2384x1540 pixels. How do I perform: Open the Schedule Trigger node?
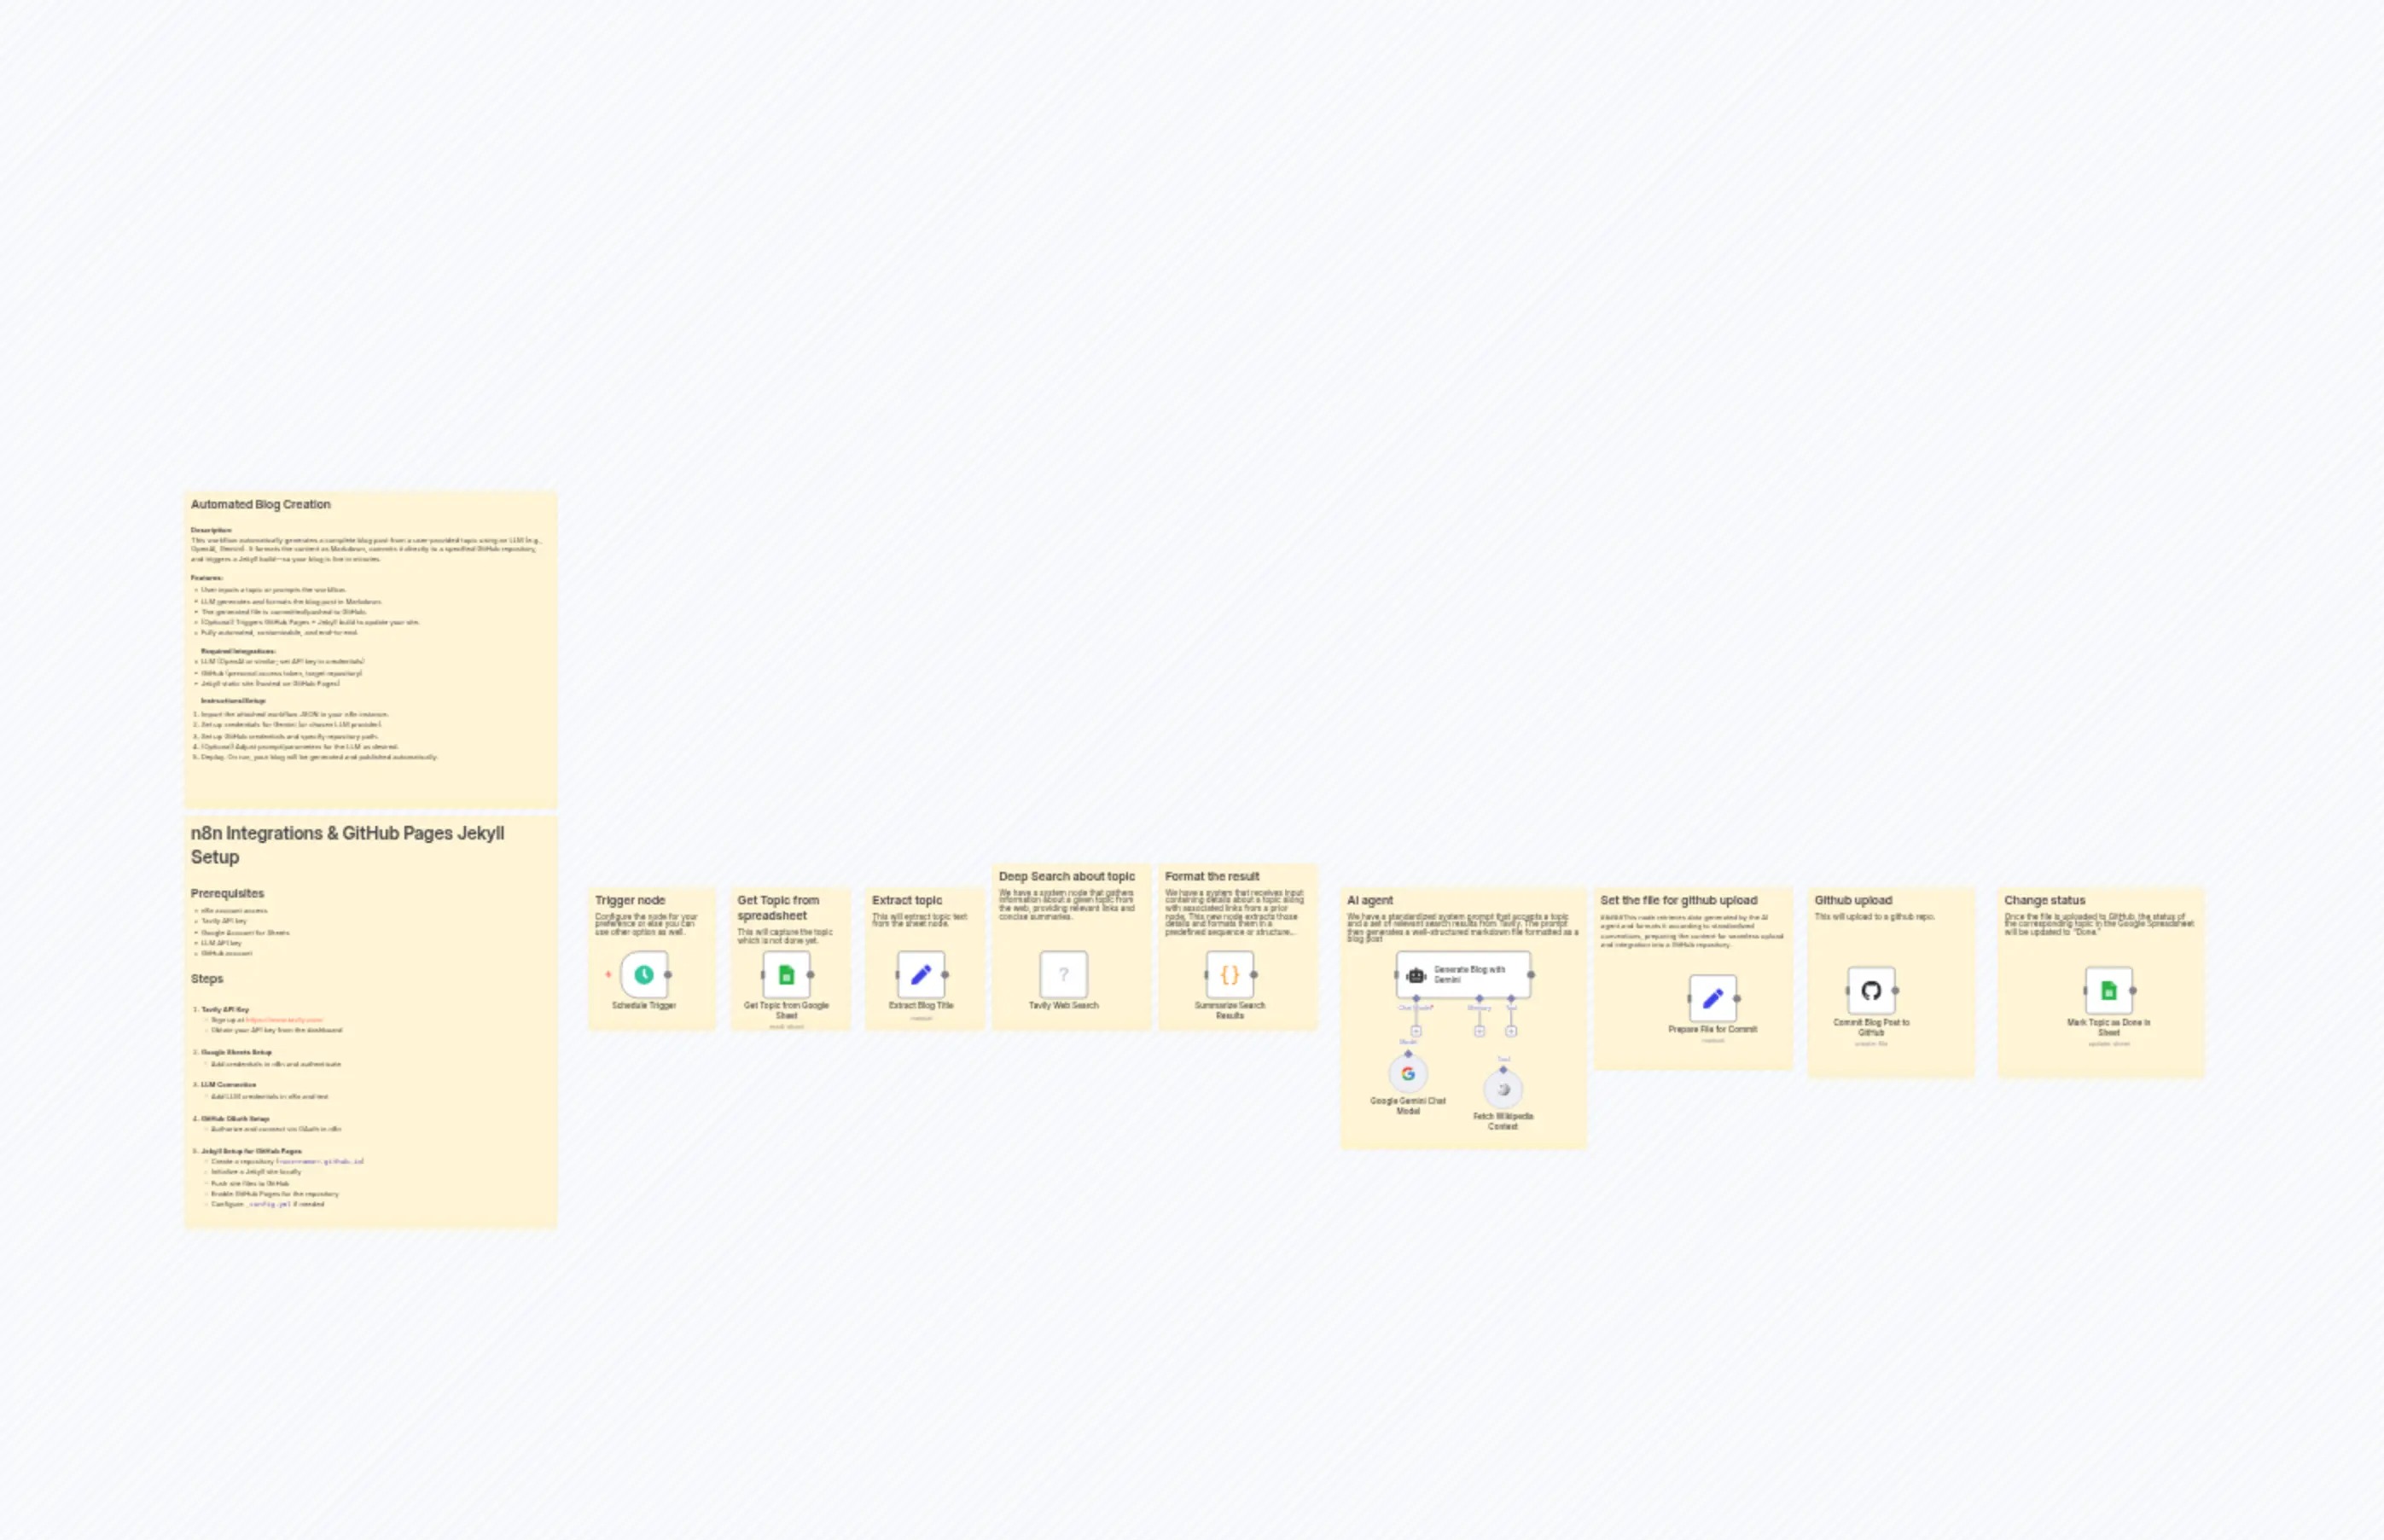(643, 976)
